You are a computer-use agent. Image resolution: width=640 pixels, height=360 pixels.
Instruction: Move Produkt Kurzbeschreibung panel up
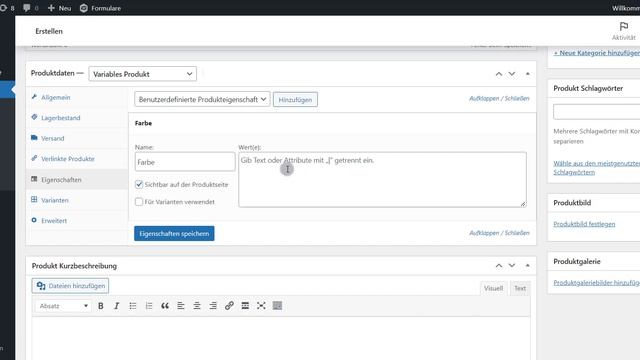499,266
